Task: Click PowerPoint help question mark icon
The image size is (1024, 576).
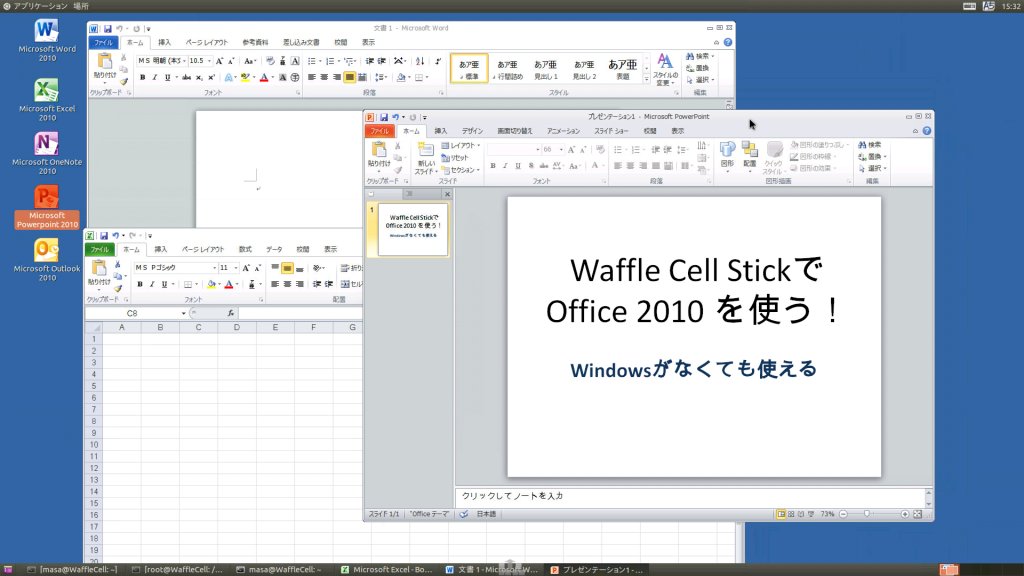Action: [927, 131]
